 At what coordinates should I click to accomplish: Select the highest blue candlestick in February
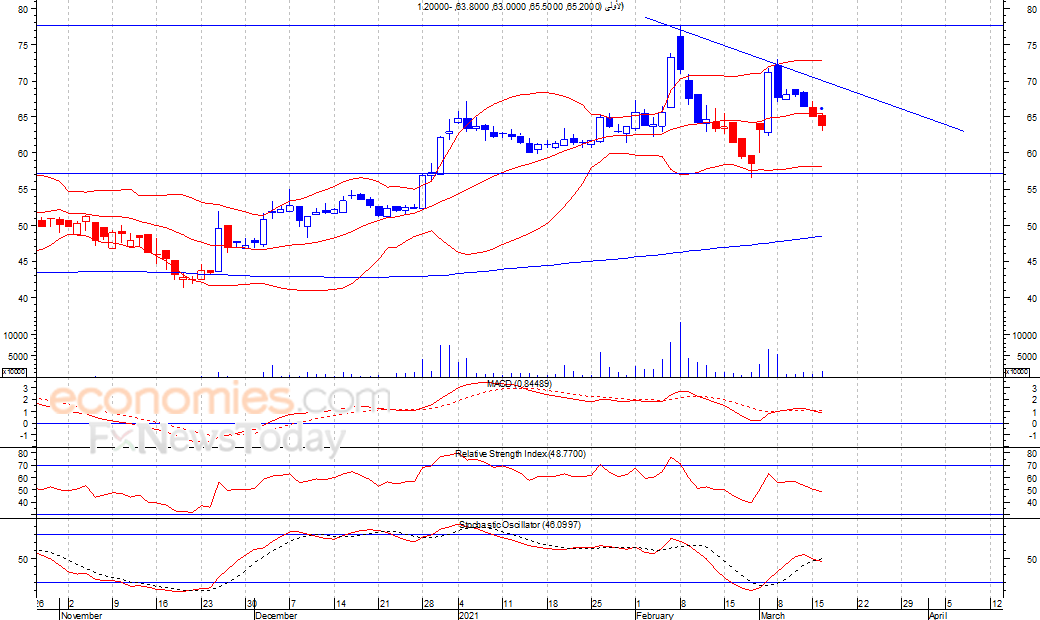(680, 52)
